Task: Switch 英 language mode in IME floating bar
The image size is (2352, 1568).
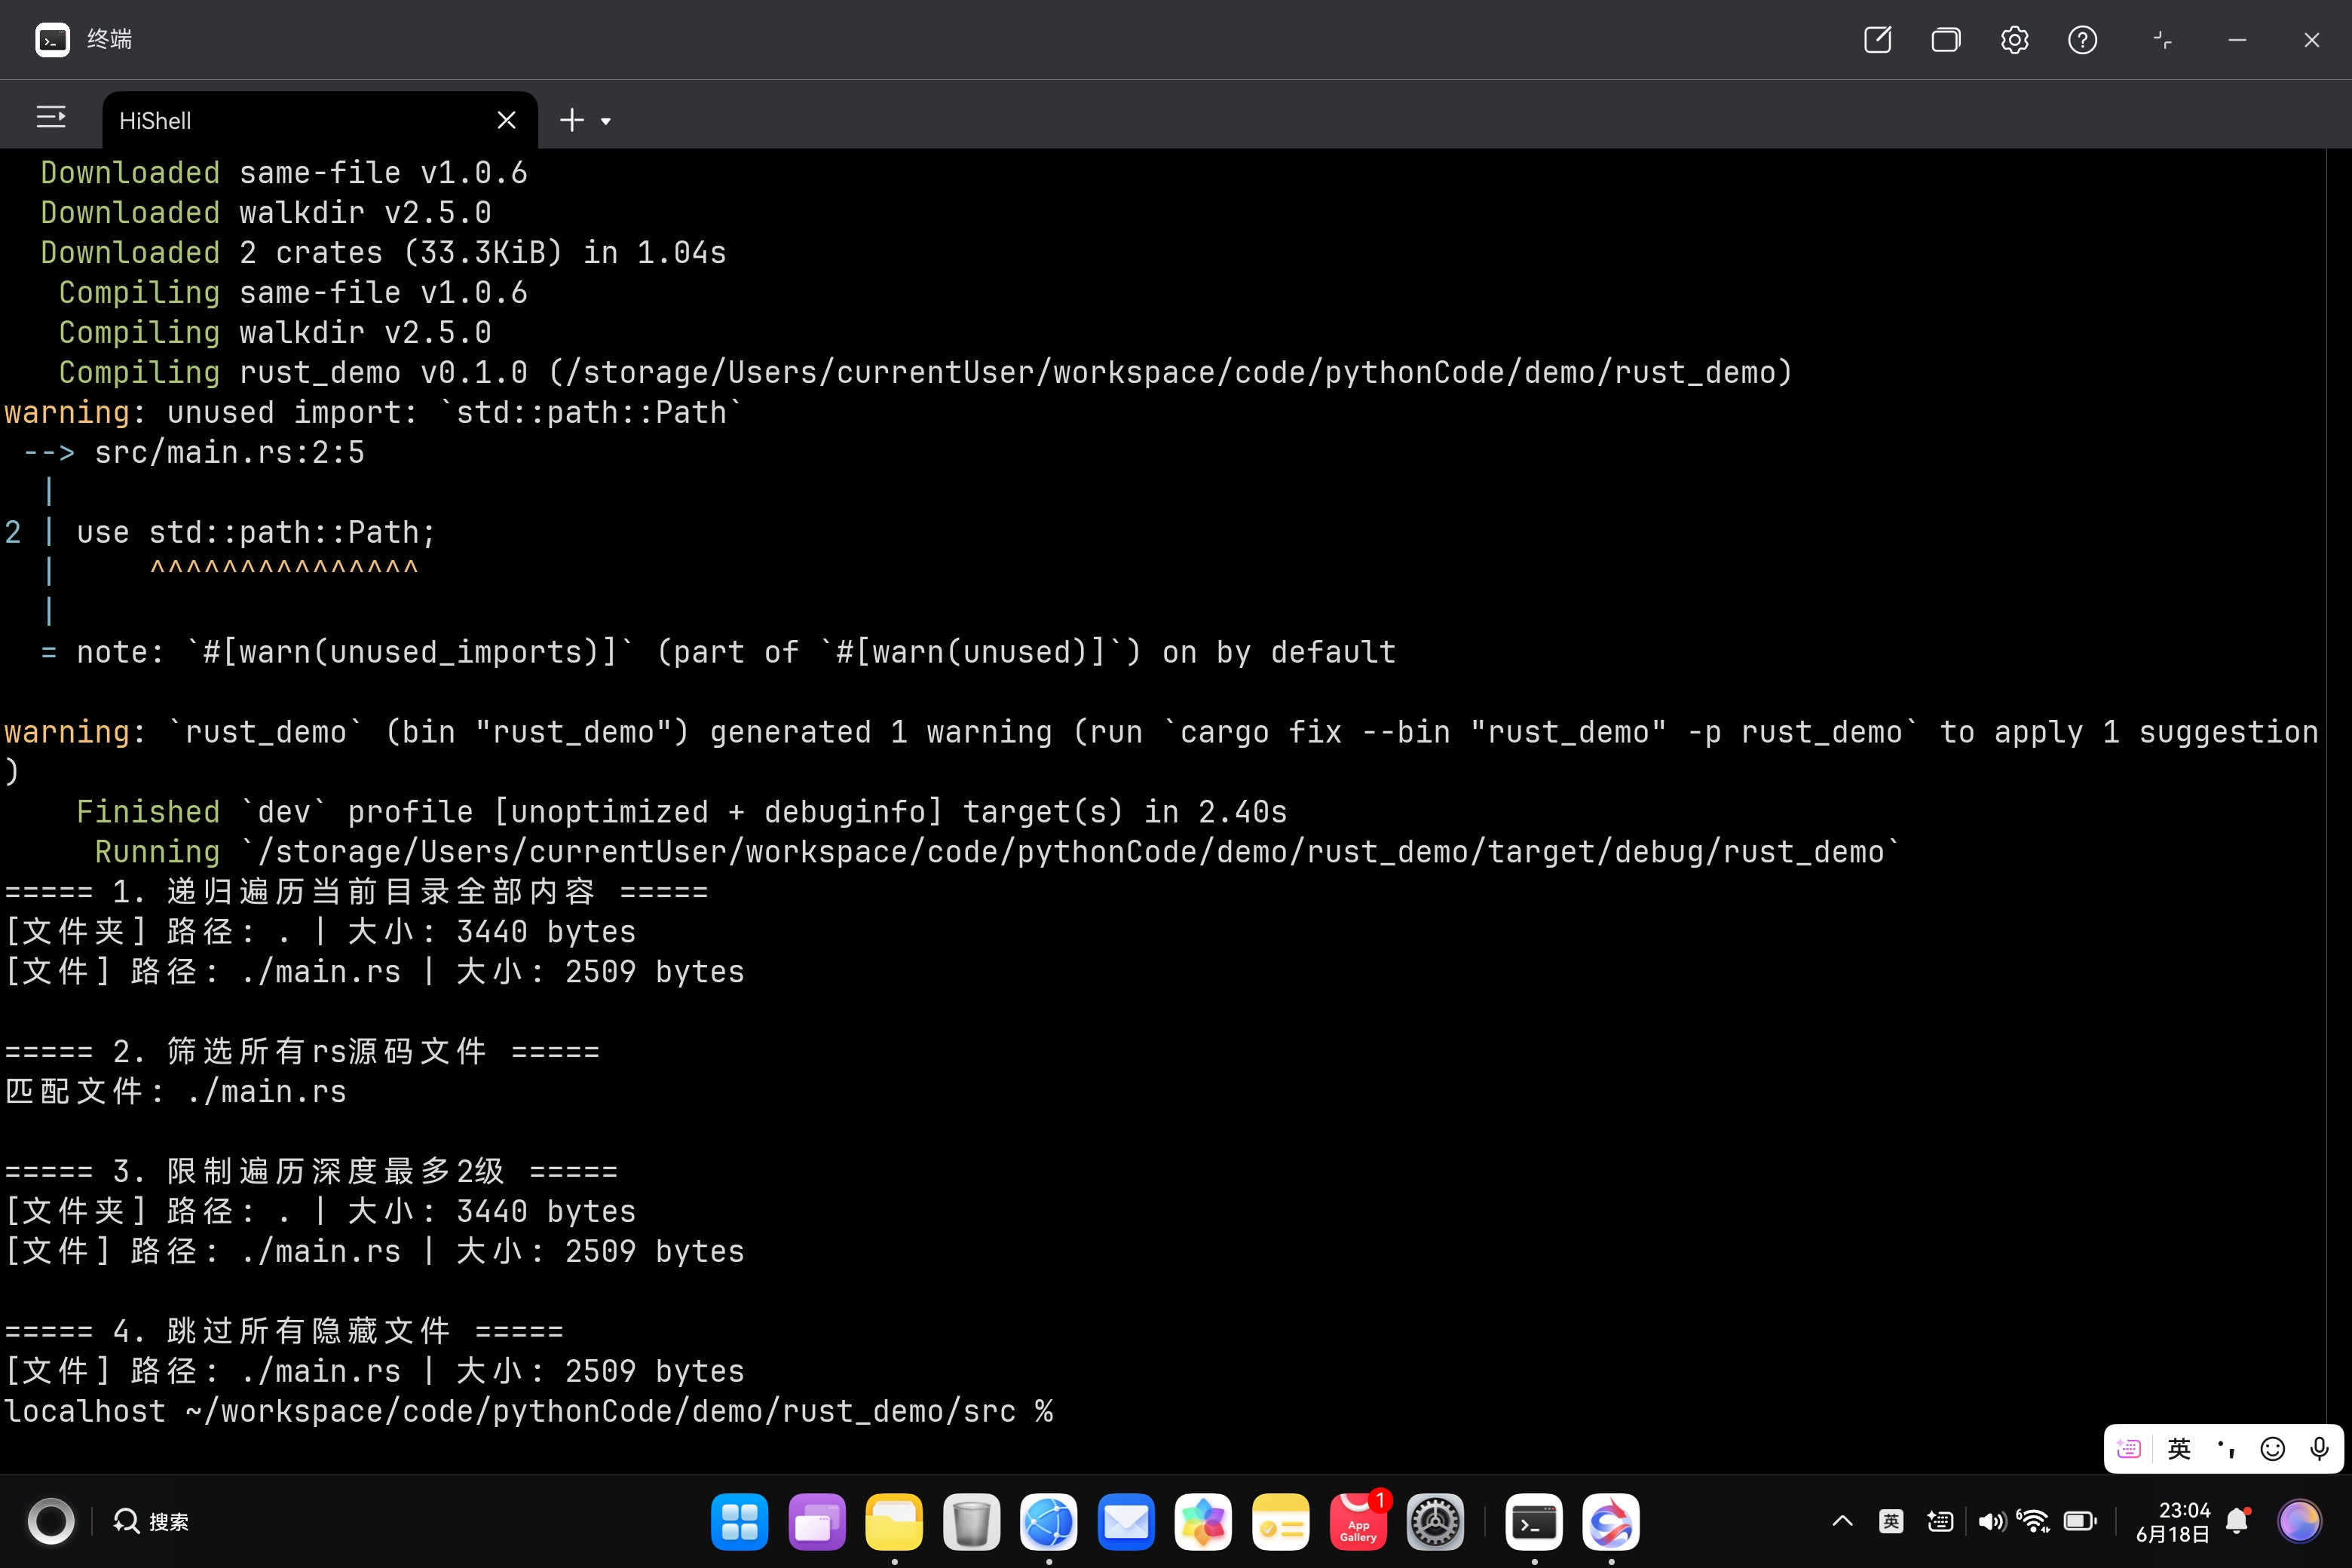Action: coord(2179,1449)
